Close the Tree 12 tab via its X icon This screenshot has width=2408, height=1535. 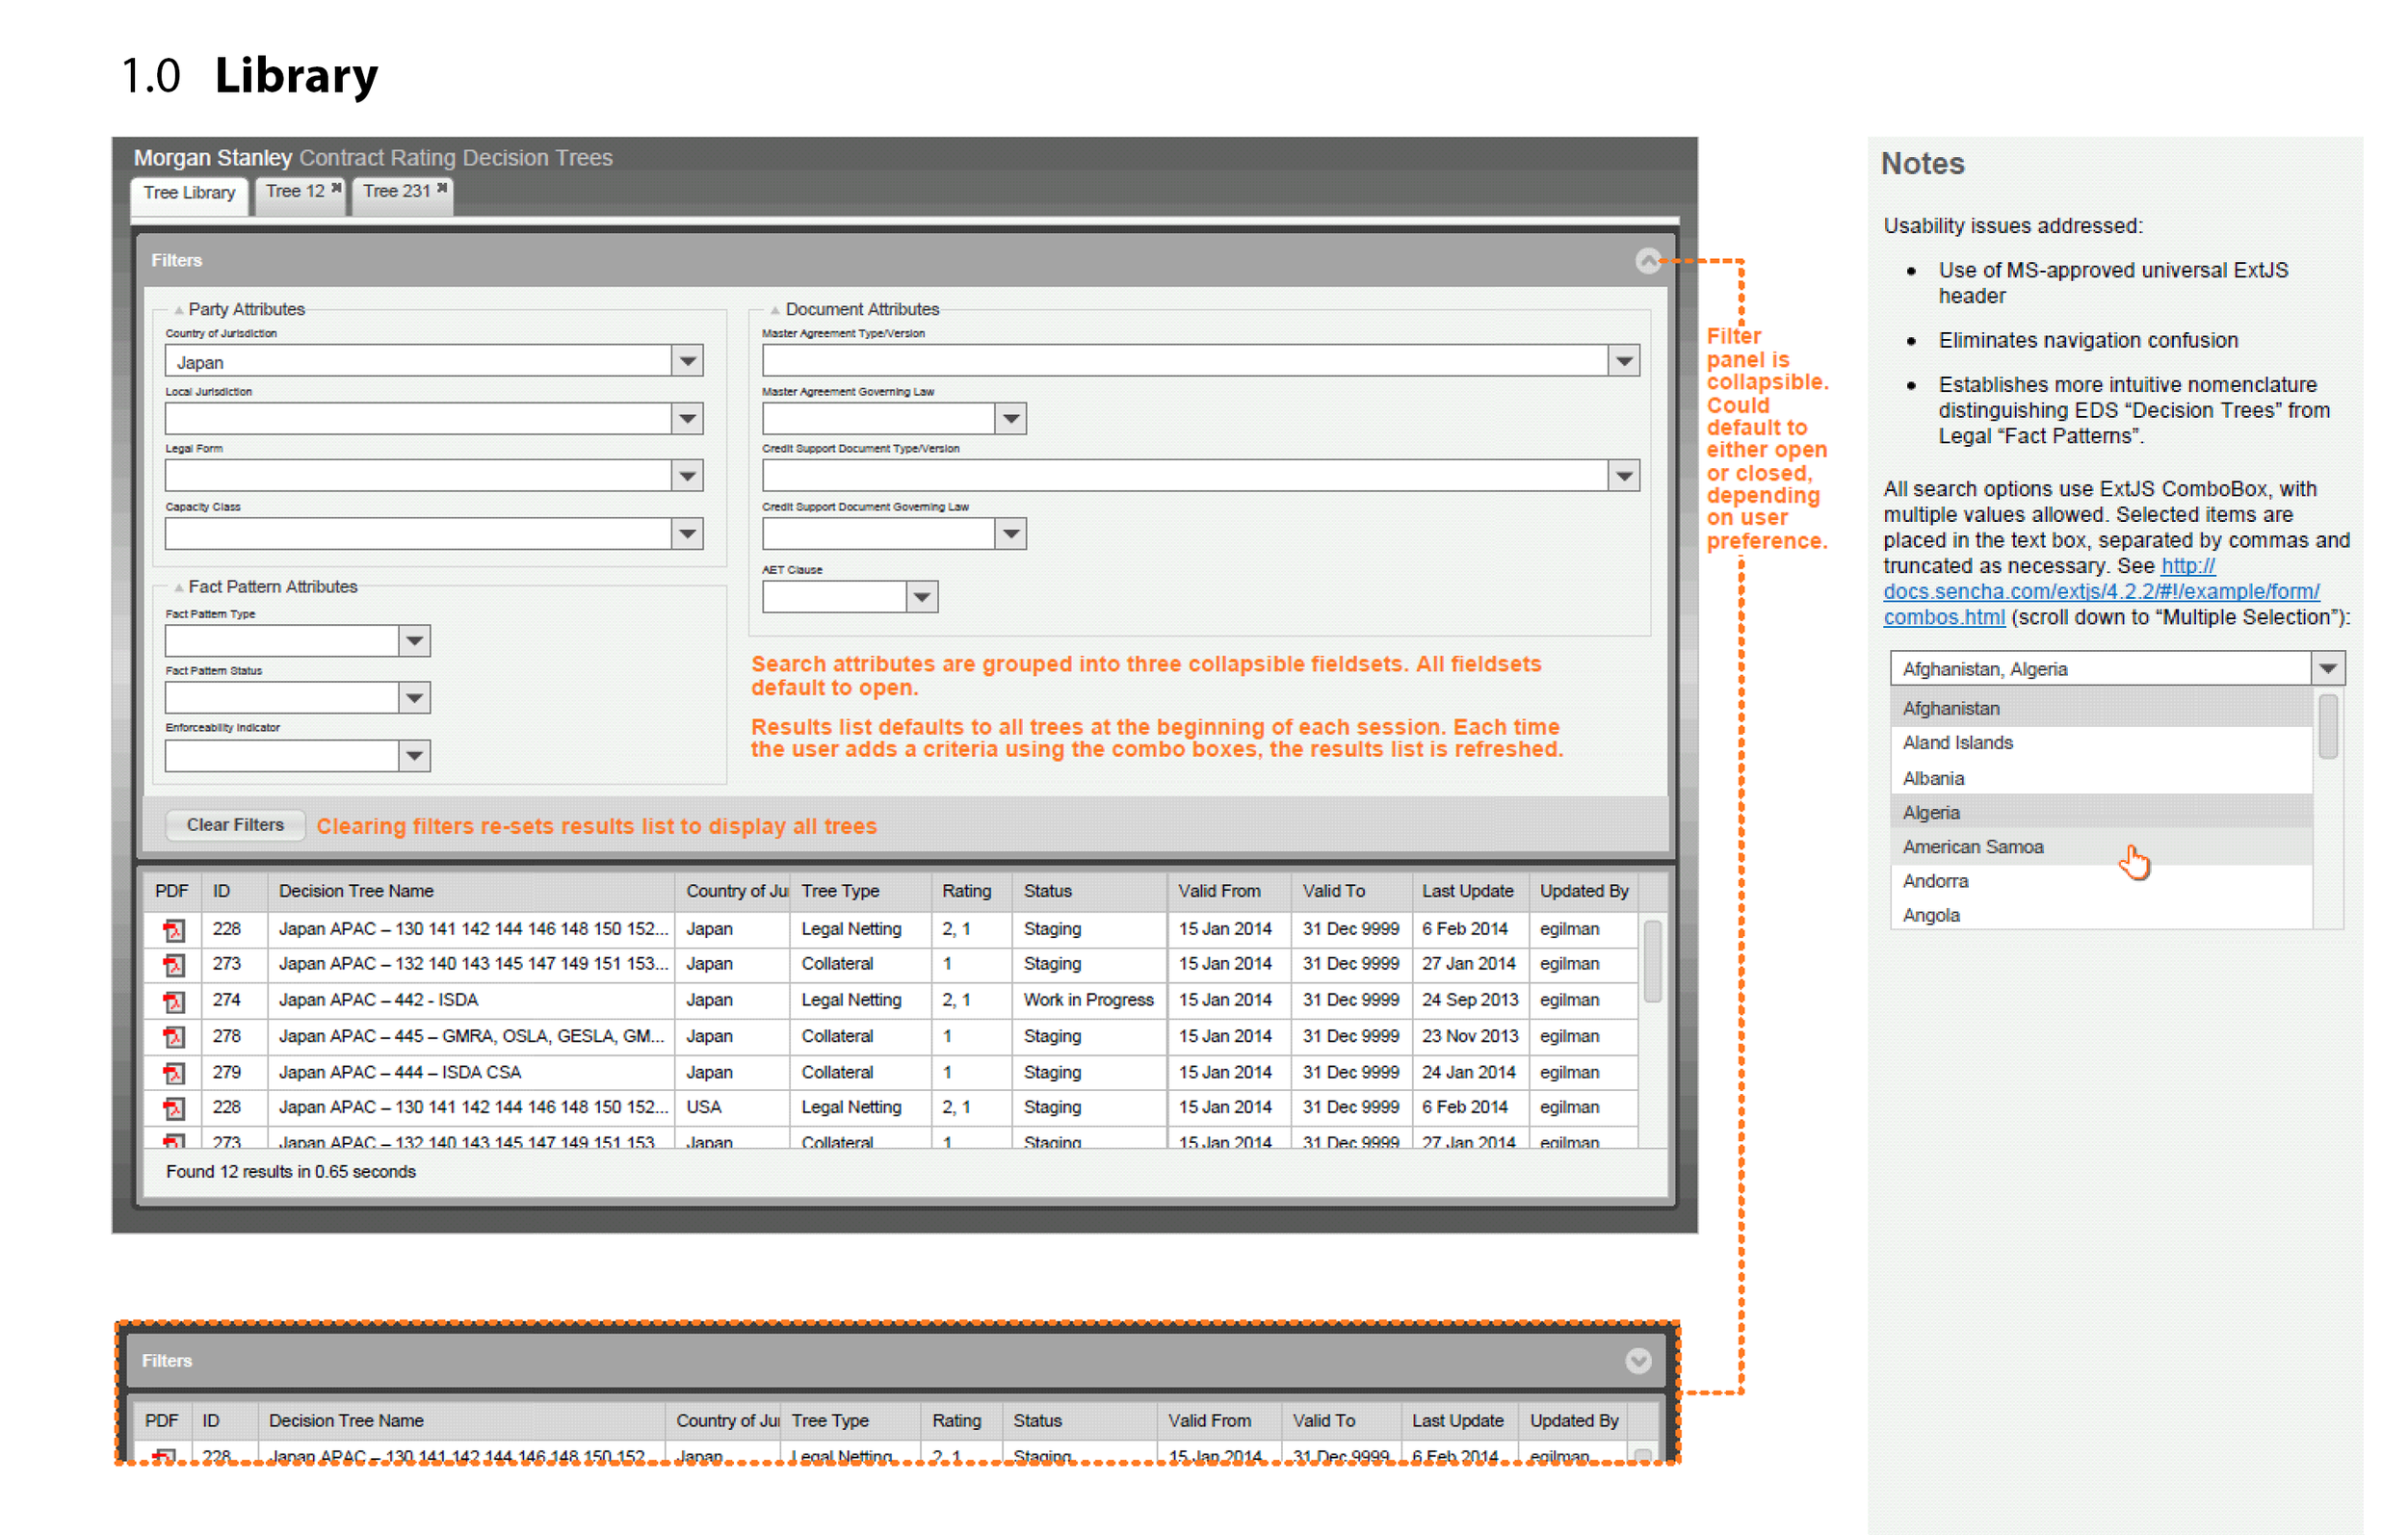tap(336, 187)
